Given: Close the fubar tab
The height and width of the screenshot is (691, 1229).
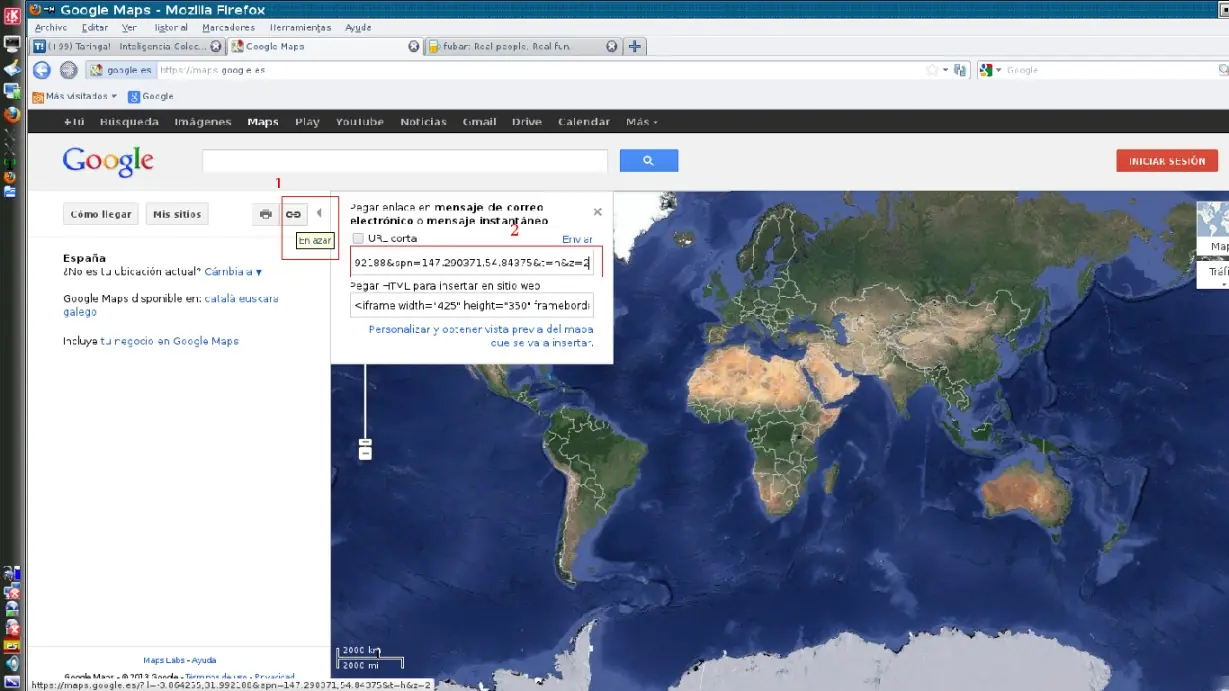Looking at the screenshot, I should pos(612,46).
